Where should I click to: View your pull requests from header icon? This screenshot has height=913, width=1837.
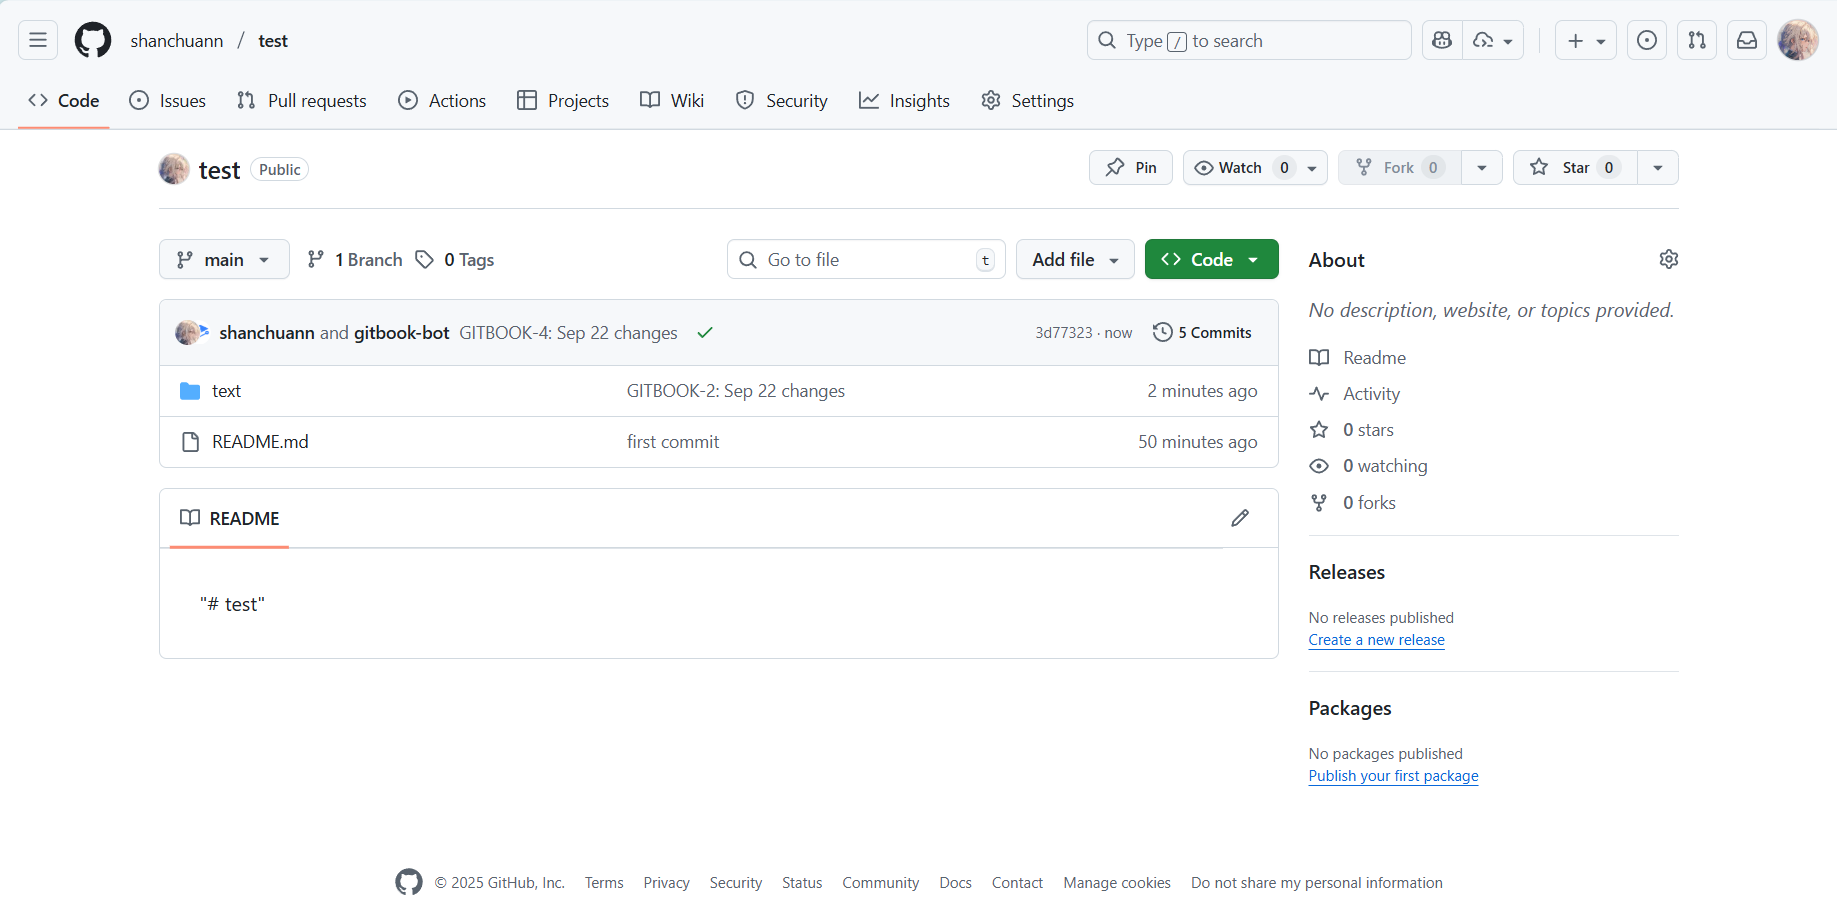[x=1697, y=40]
